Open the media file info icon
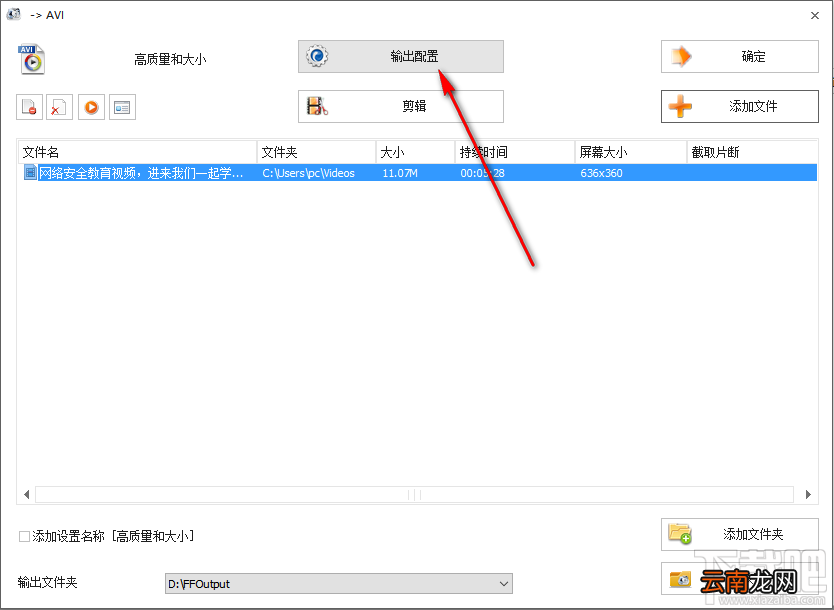 [122, 107]
